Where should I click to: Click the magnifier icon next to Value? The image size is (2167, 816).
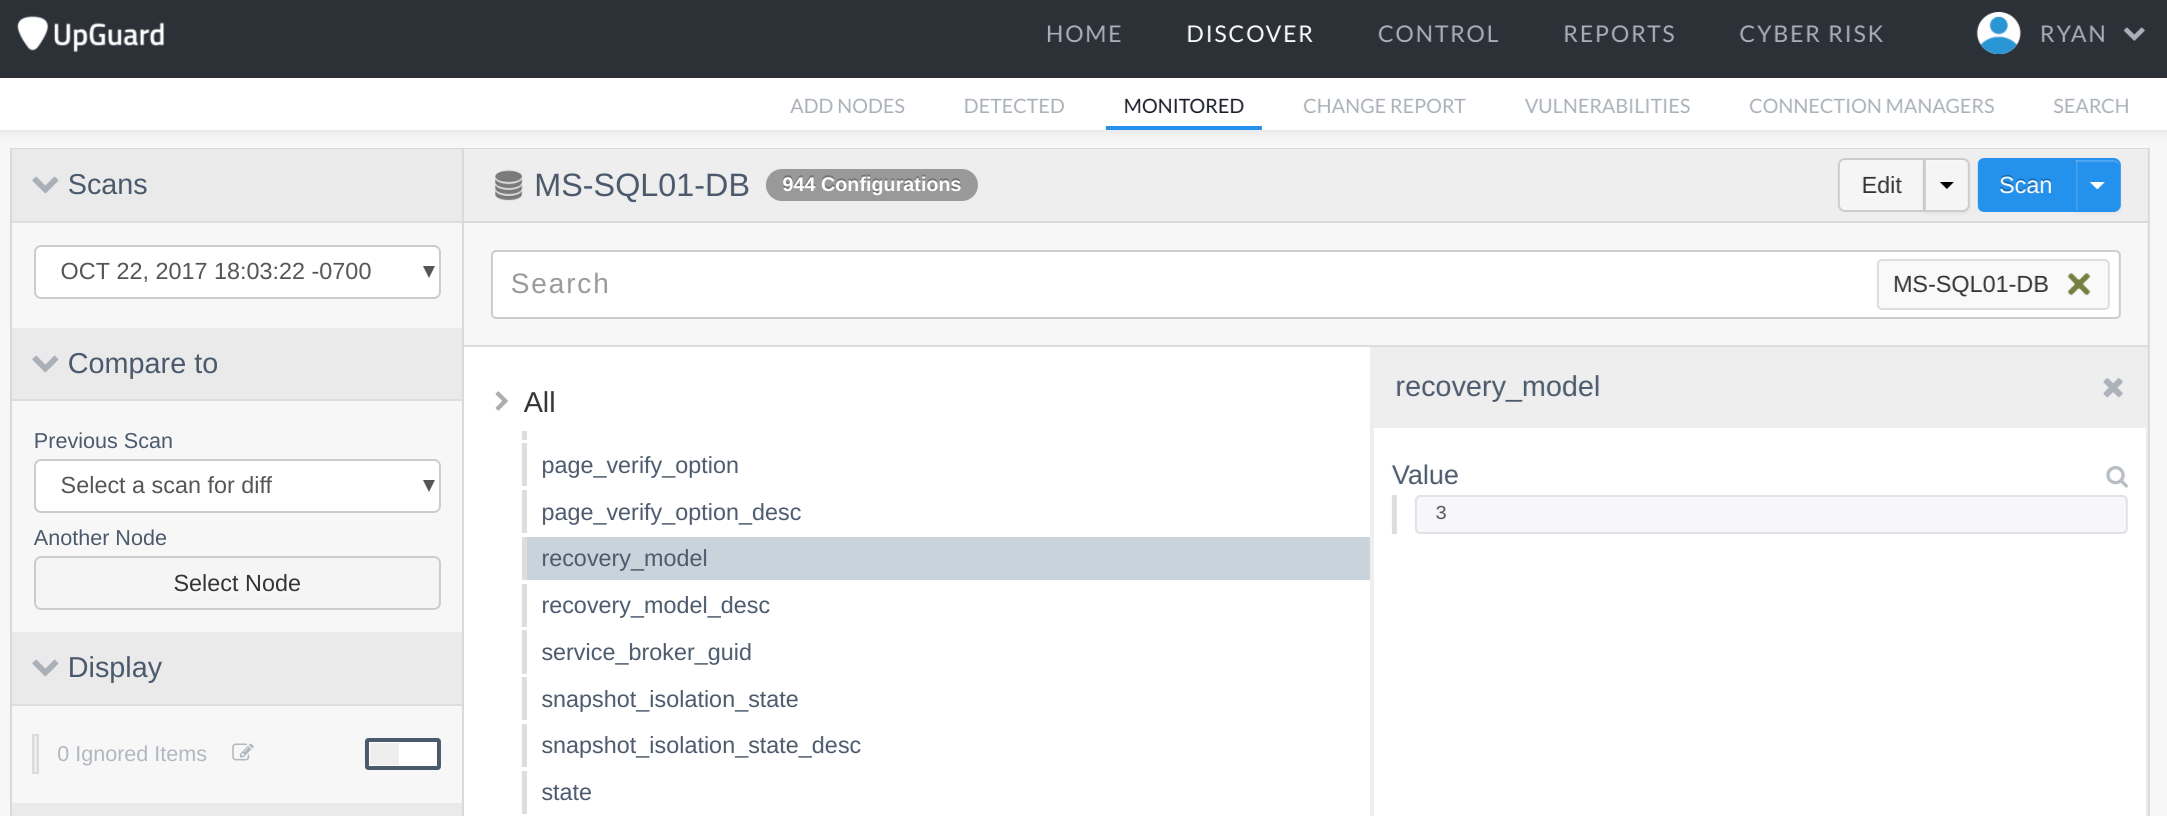coord(2116,477)
